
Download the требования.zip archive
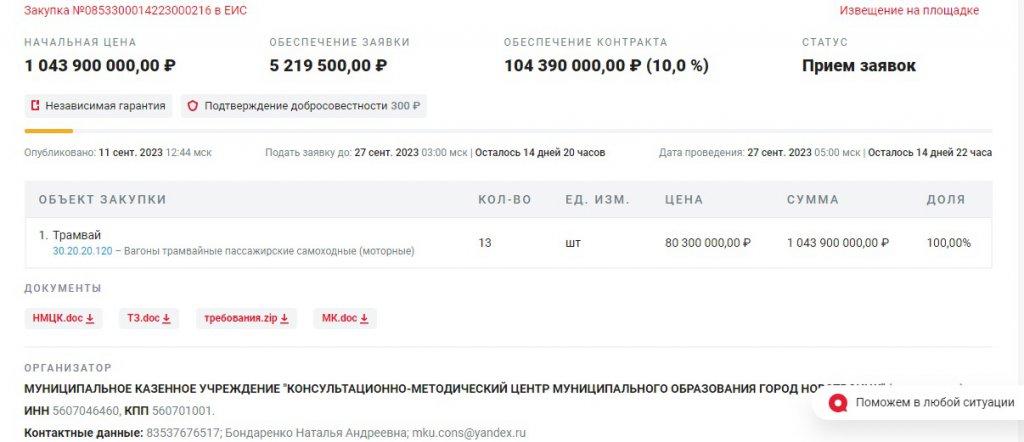click(240, 319)
